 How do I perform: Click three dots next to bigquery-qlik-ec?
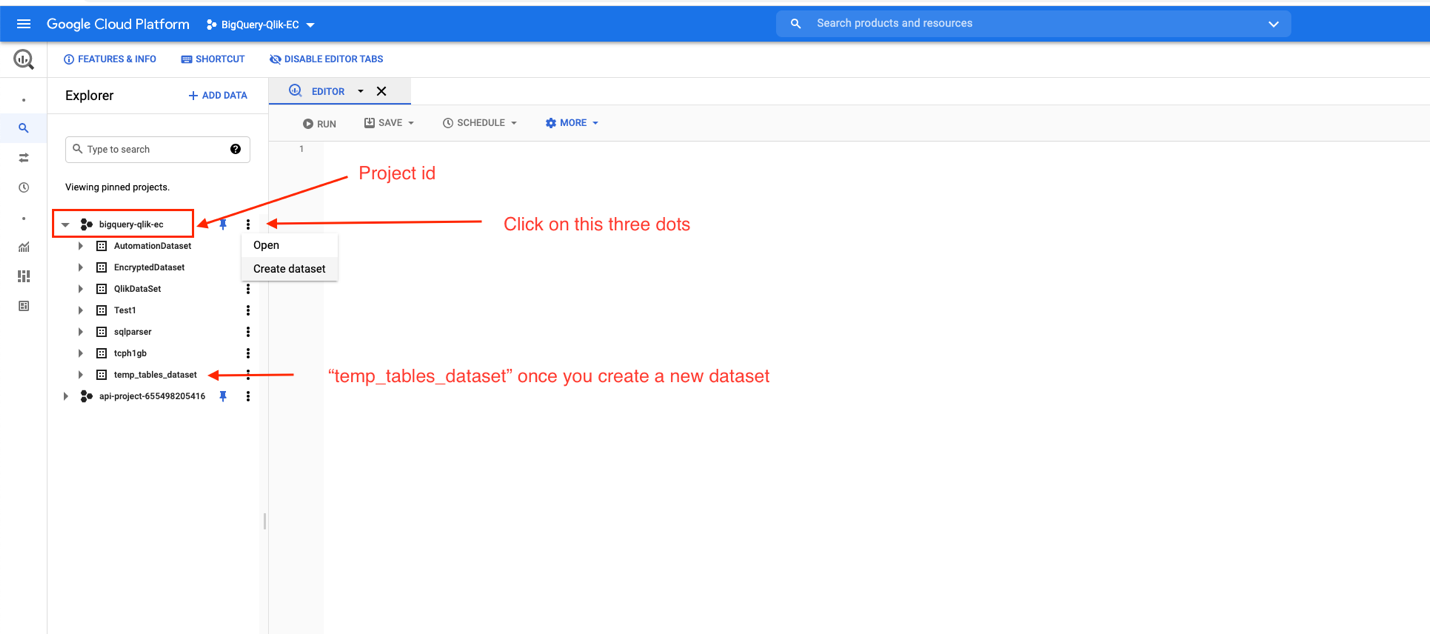click(x=248, y=224)
